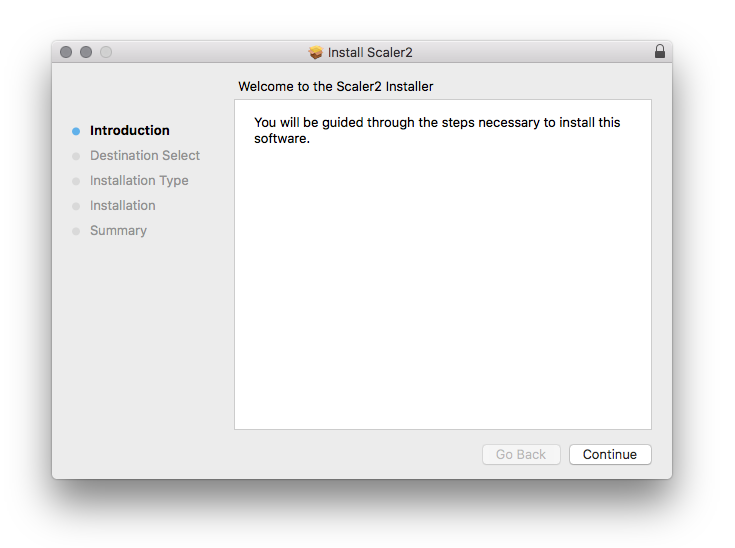Click the Install Scaler2 window title
This screenshot has width=735, height=548.
pos(370,52)
